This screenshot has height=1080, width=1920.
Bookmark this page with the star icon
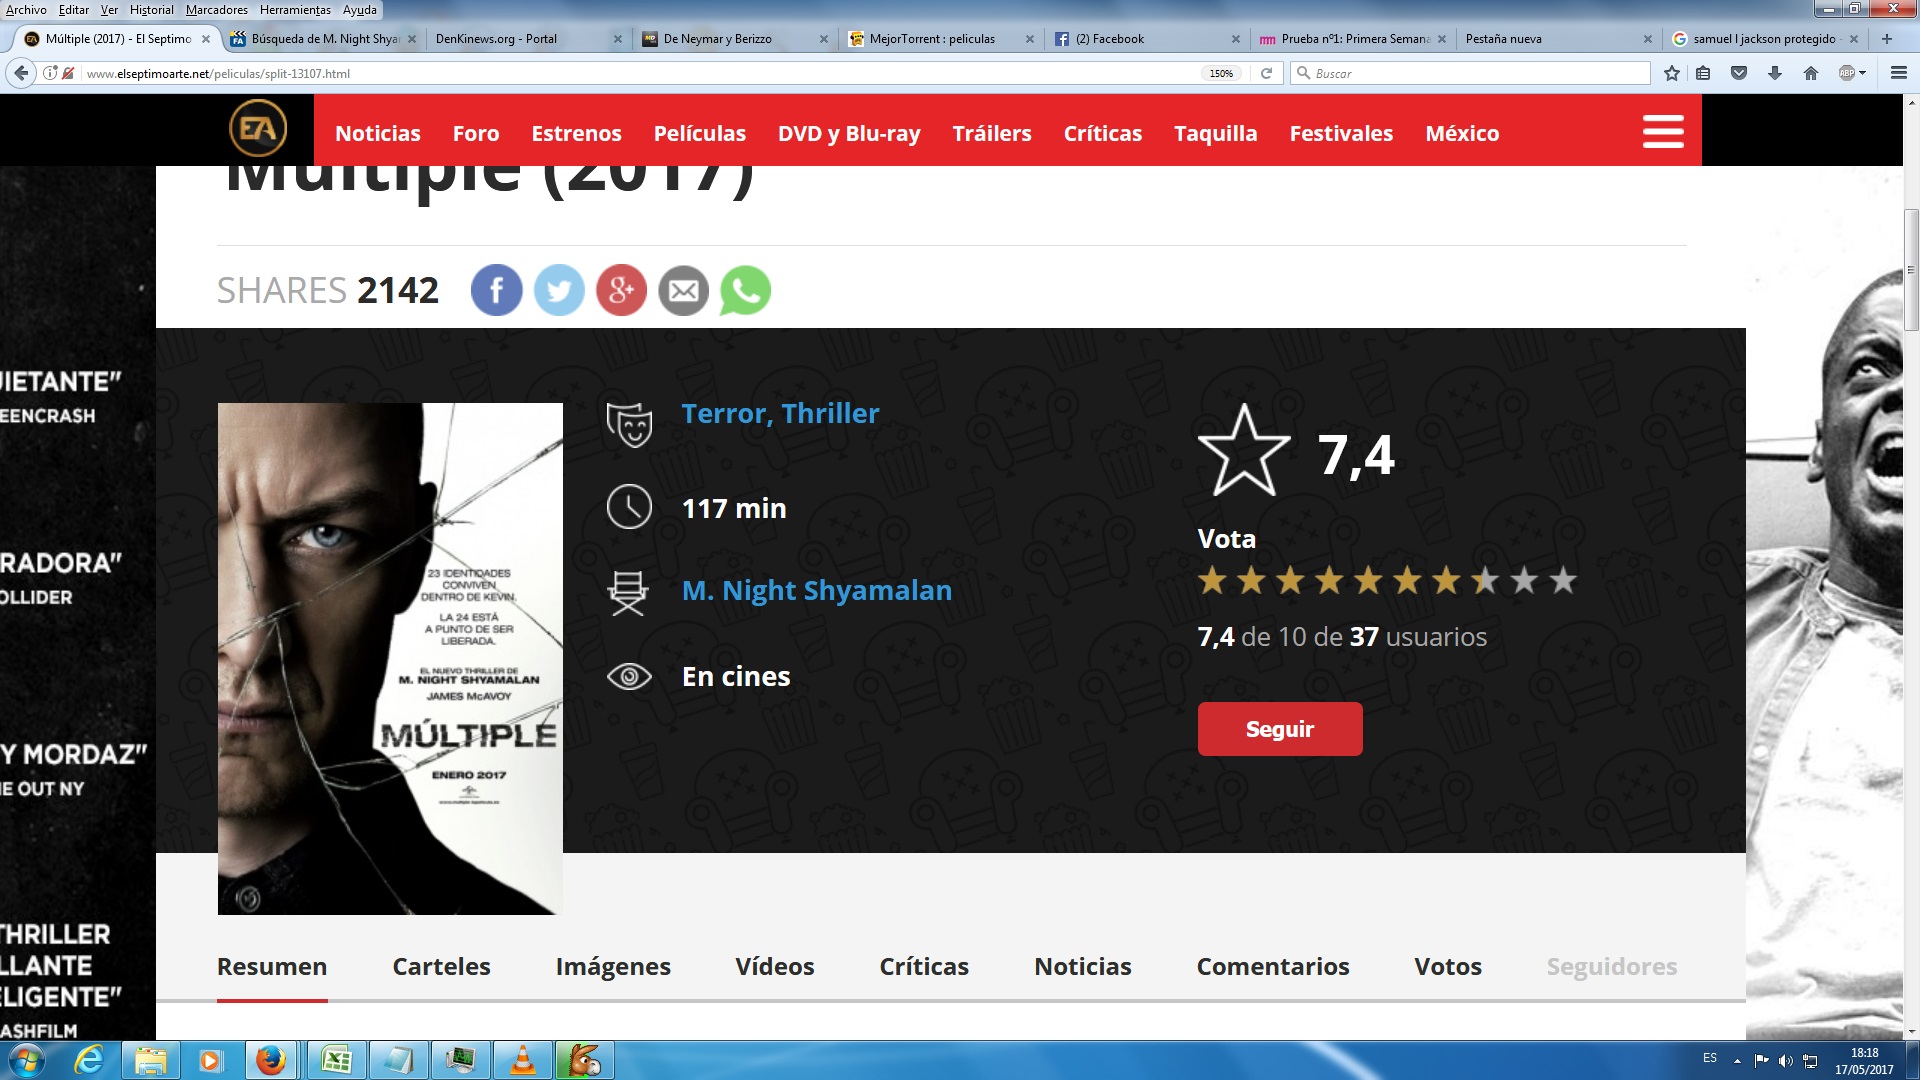(1671, 73)
